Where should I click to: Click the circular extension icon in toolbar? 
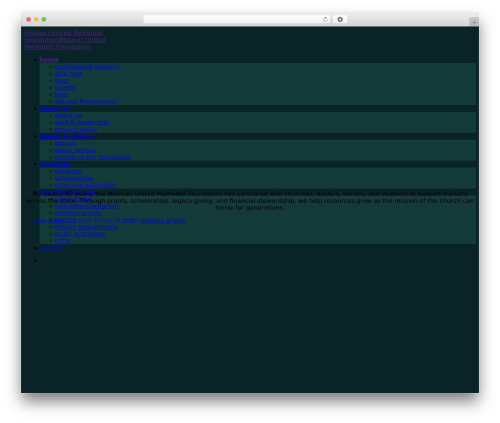340,19
